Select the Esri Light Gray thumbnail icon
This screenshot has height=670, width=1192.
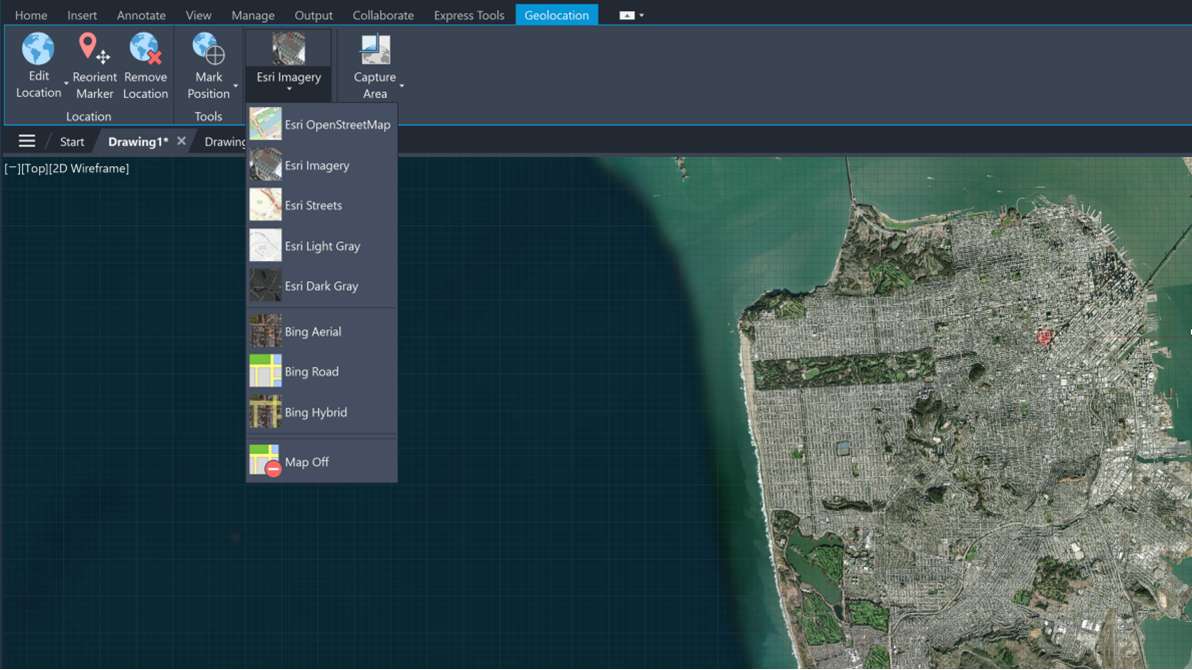coord(265,246)
